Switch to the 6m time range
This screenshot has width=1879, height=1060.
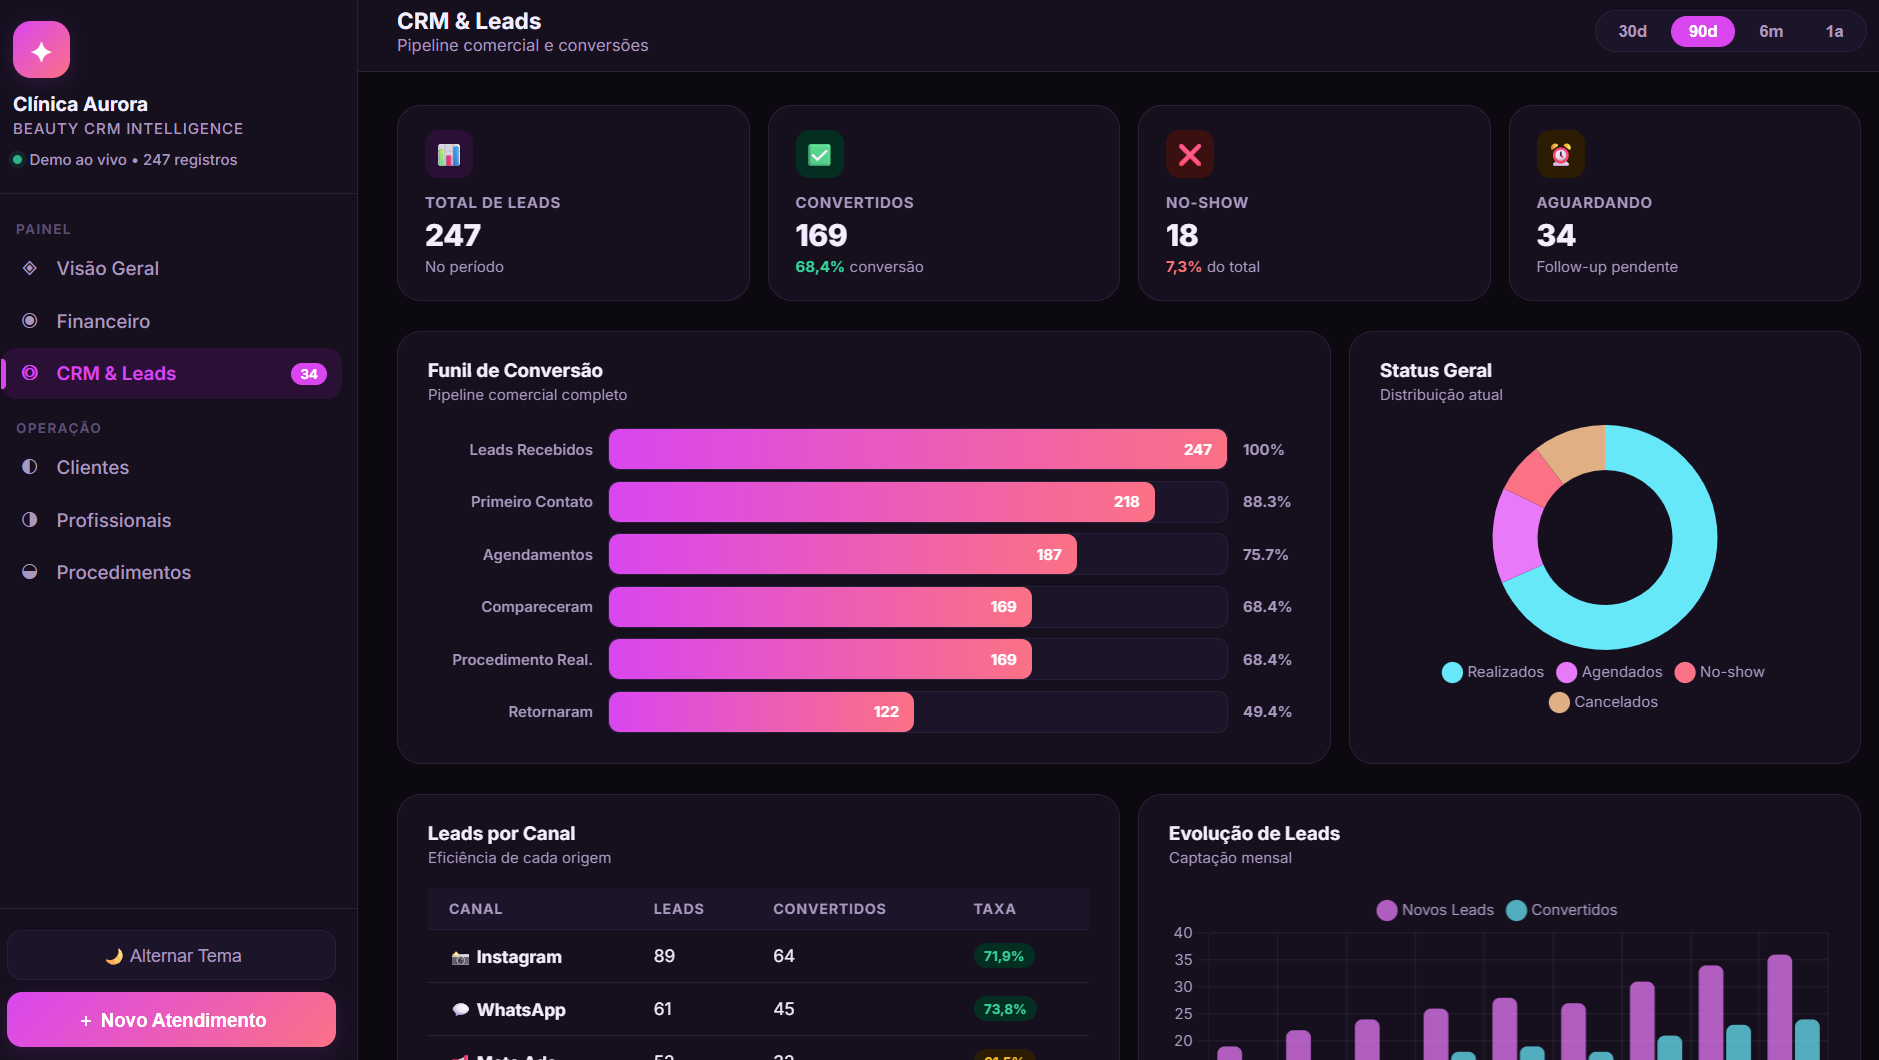click(x=1771, y=31)
